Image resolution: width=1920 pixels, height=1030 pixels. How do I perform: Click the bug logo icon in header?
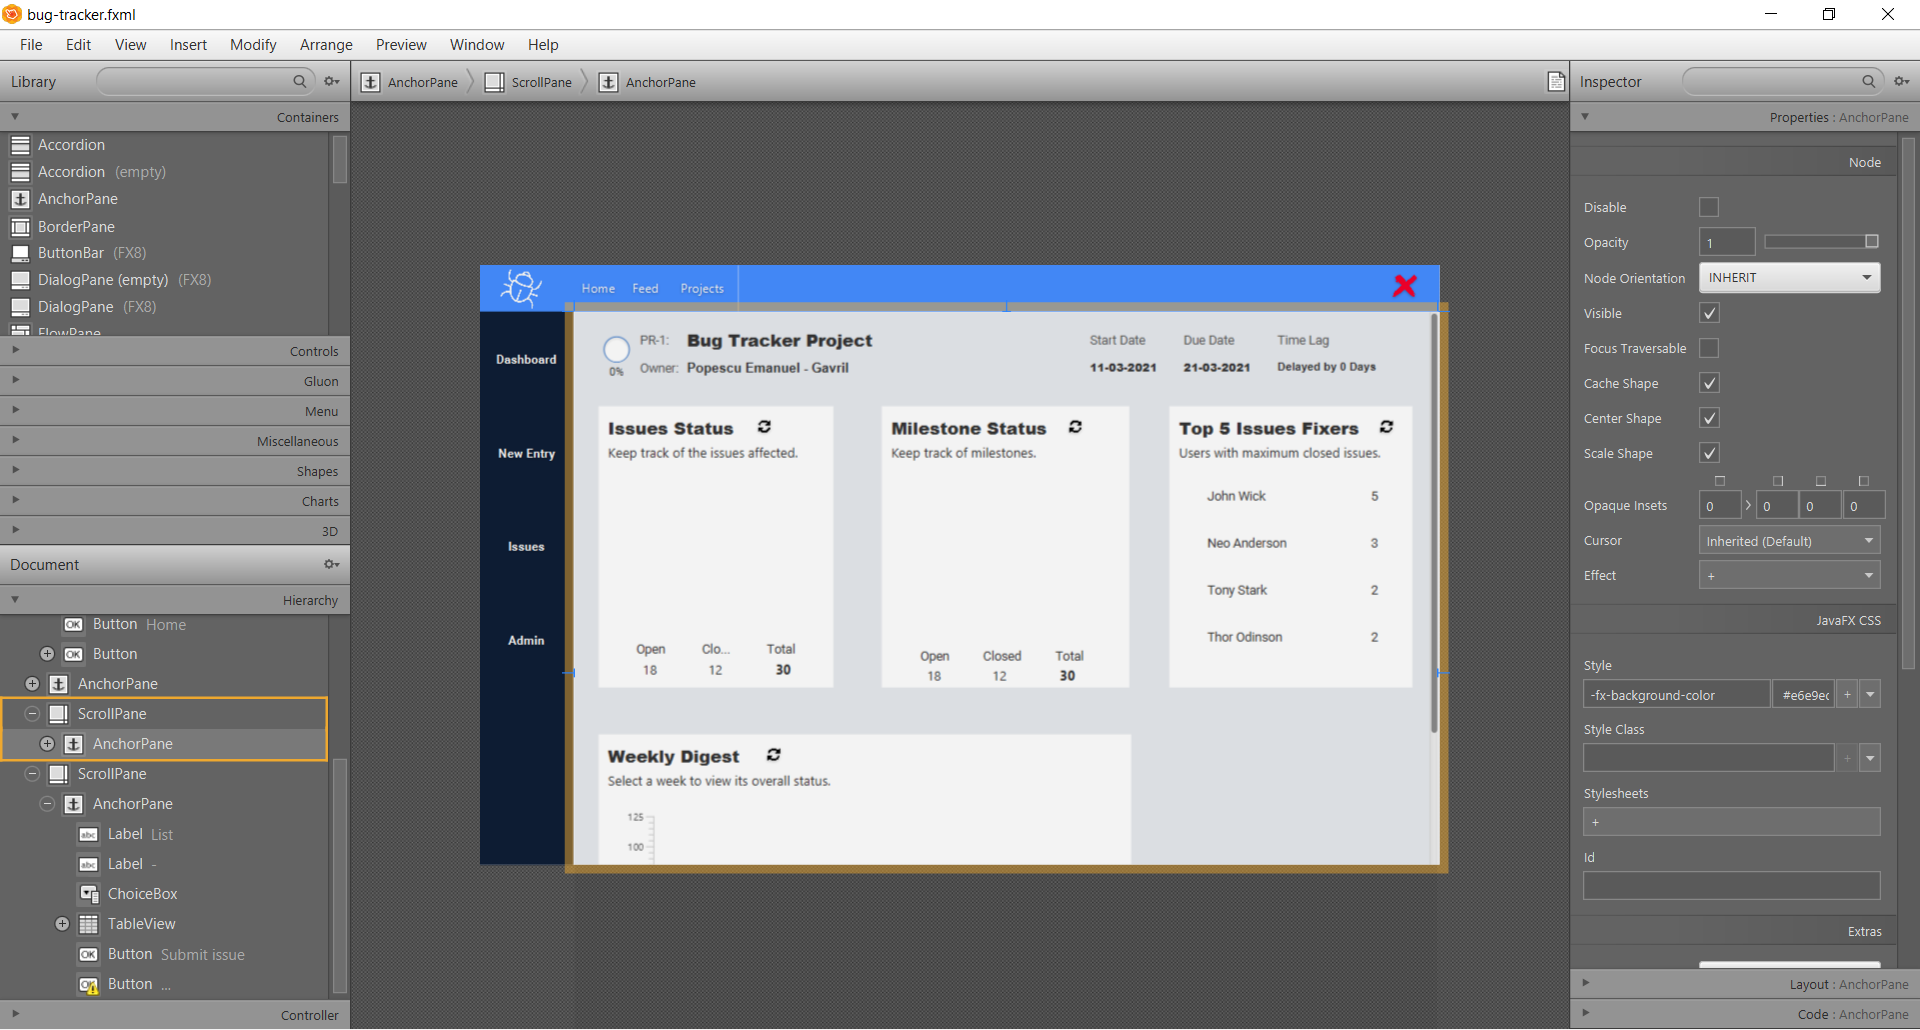[521, 288]
